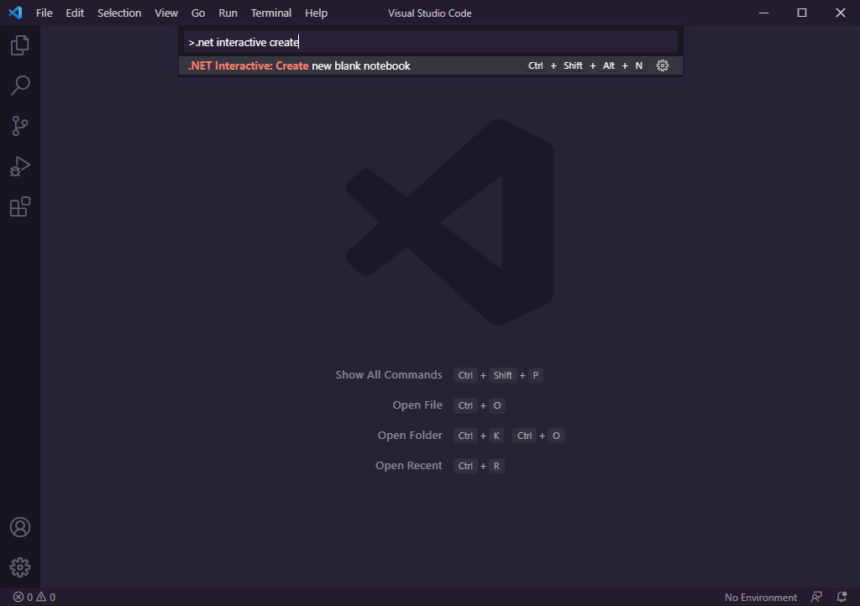Click No Environment in the status bar
This screenshot has width=860, height=606.
click(x=760, y=597)
